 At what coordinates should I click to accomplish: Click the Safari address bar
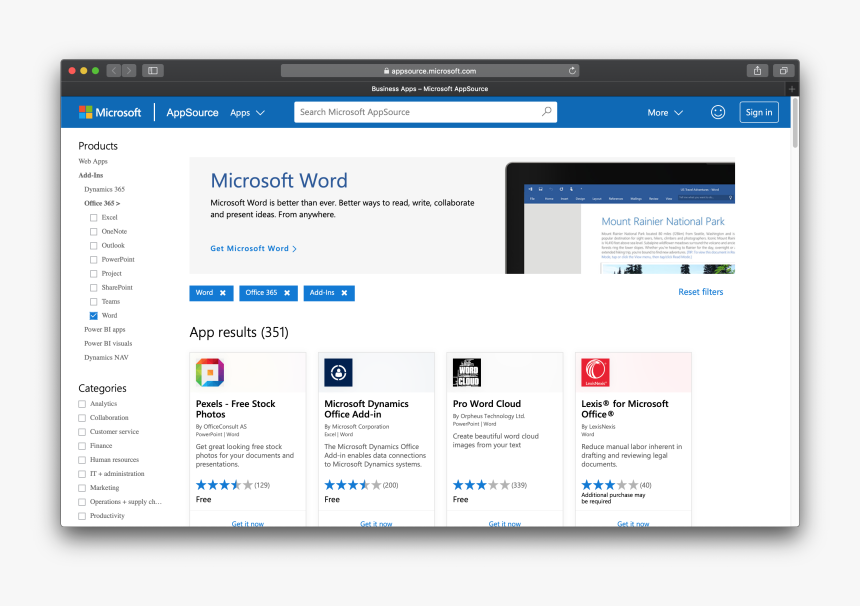pyautogui.click(x=430, y=71)
